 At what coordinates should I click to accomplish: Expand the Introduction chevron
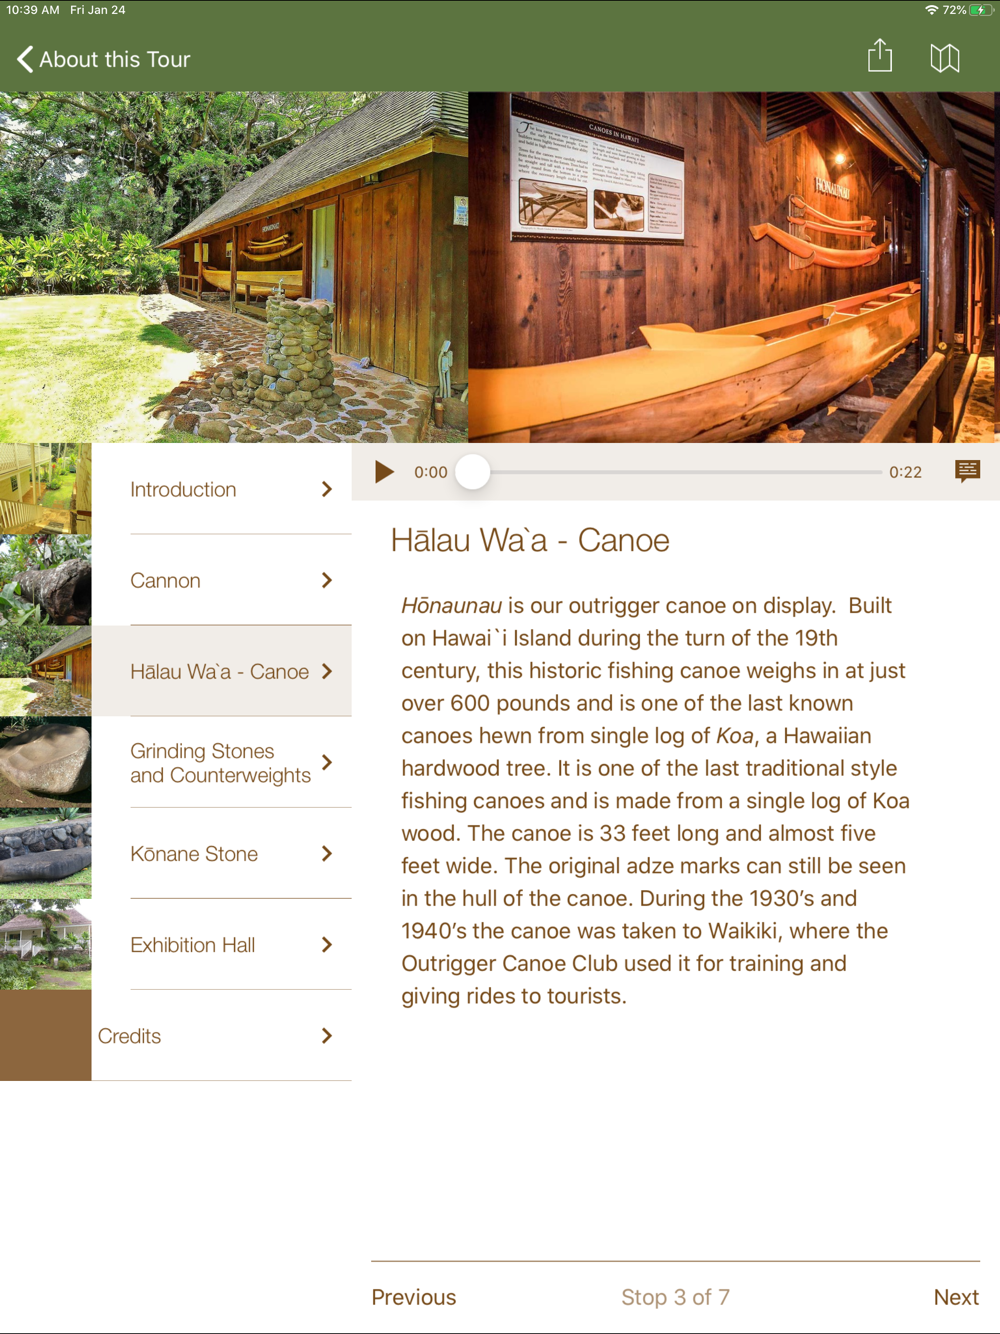[327, 489]
